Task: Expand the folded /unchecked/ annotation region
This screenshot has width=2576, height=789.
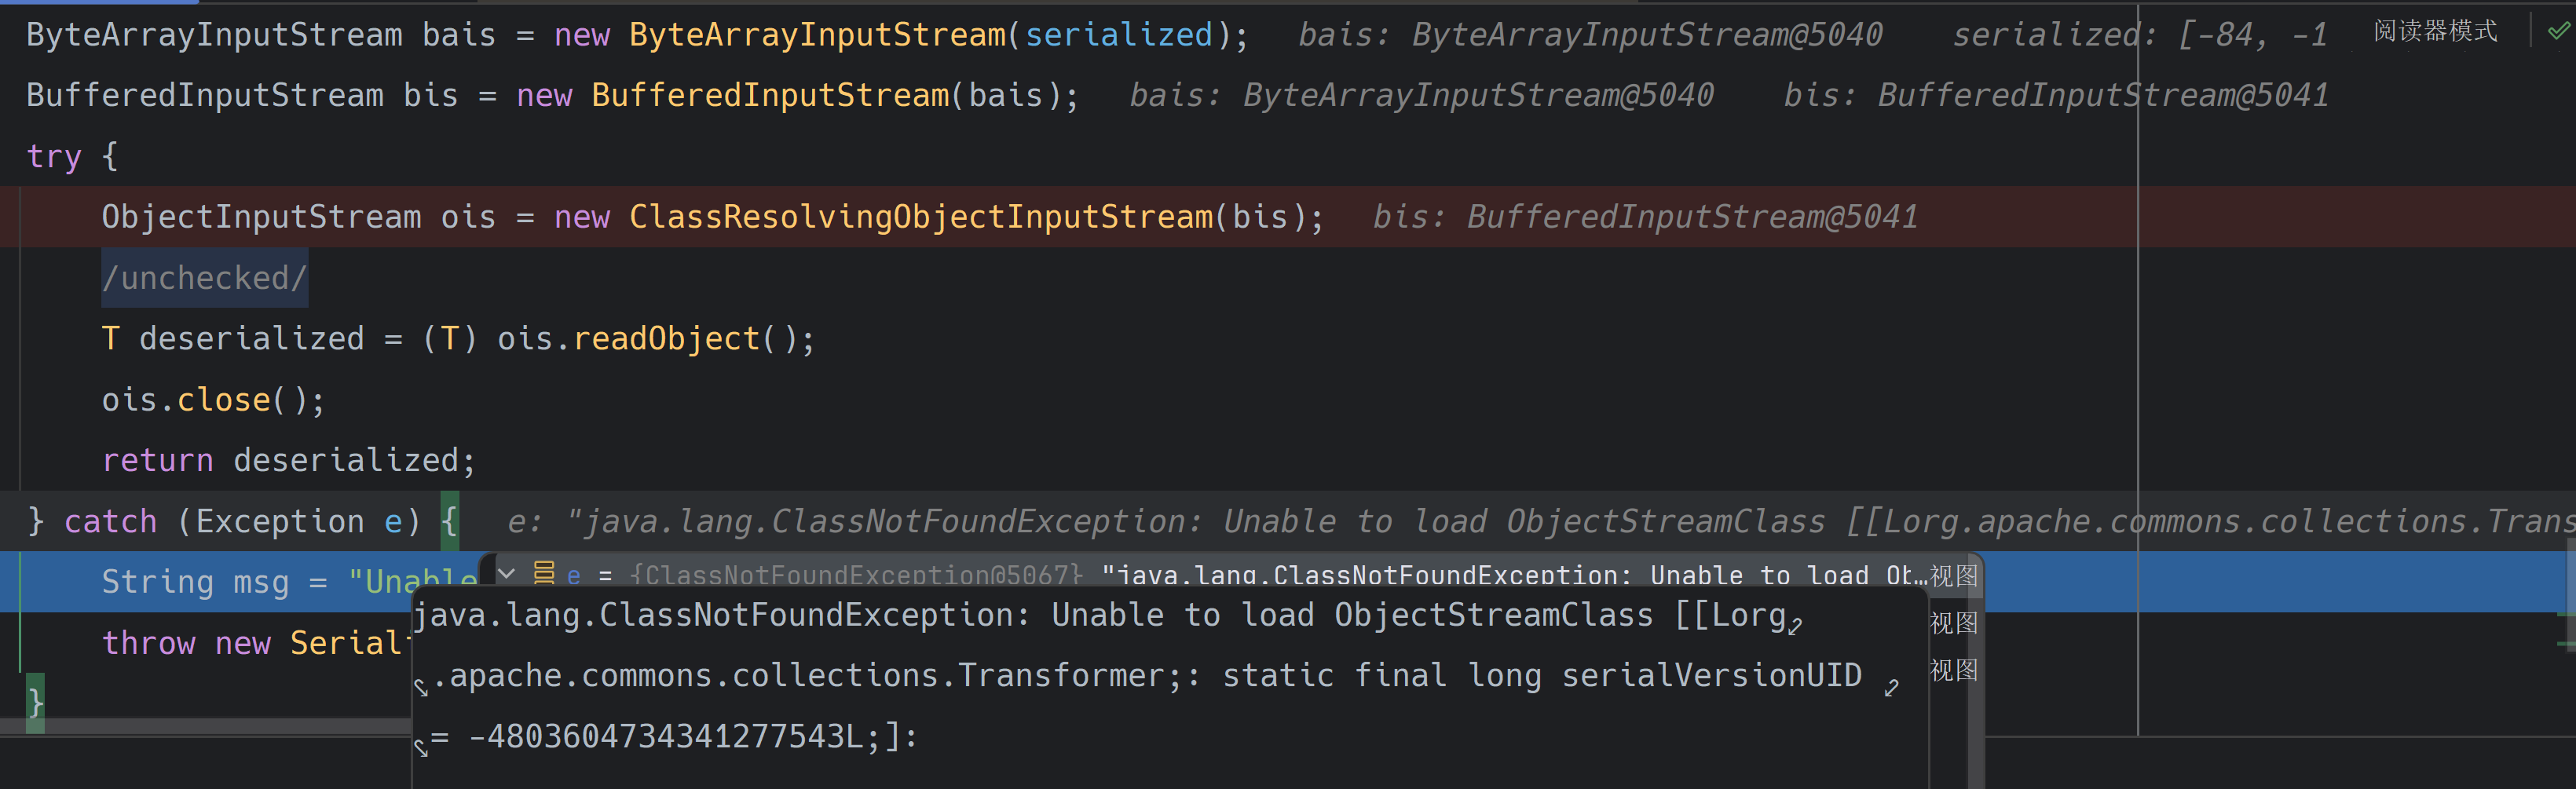Action: 205,278
